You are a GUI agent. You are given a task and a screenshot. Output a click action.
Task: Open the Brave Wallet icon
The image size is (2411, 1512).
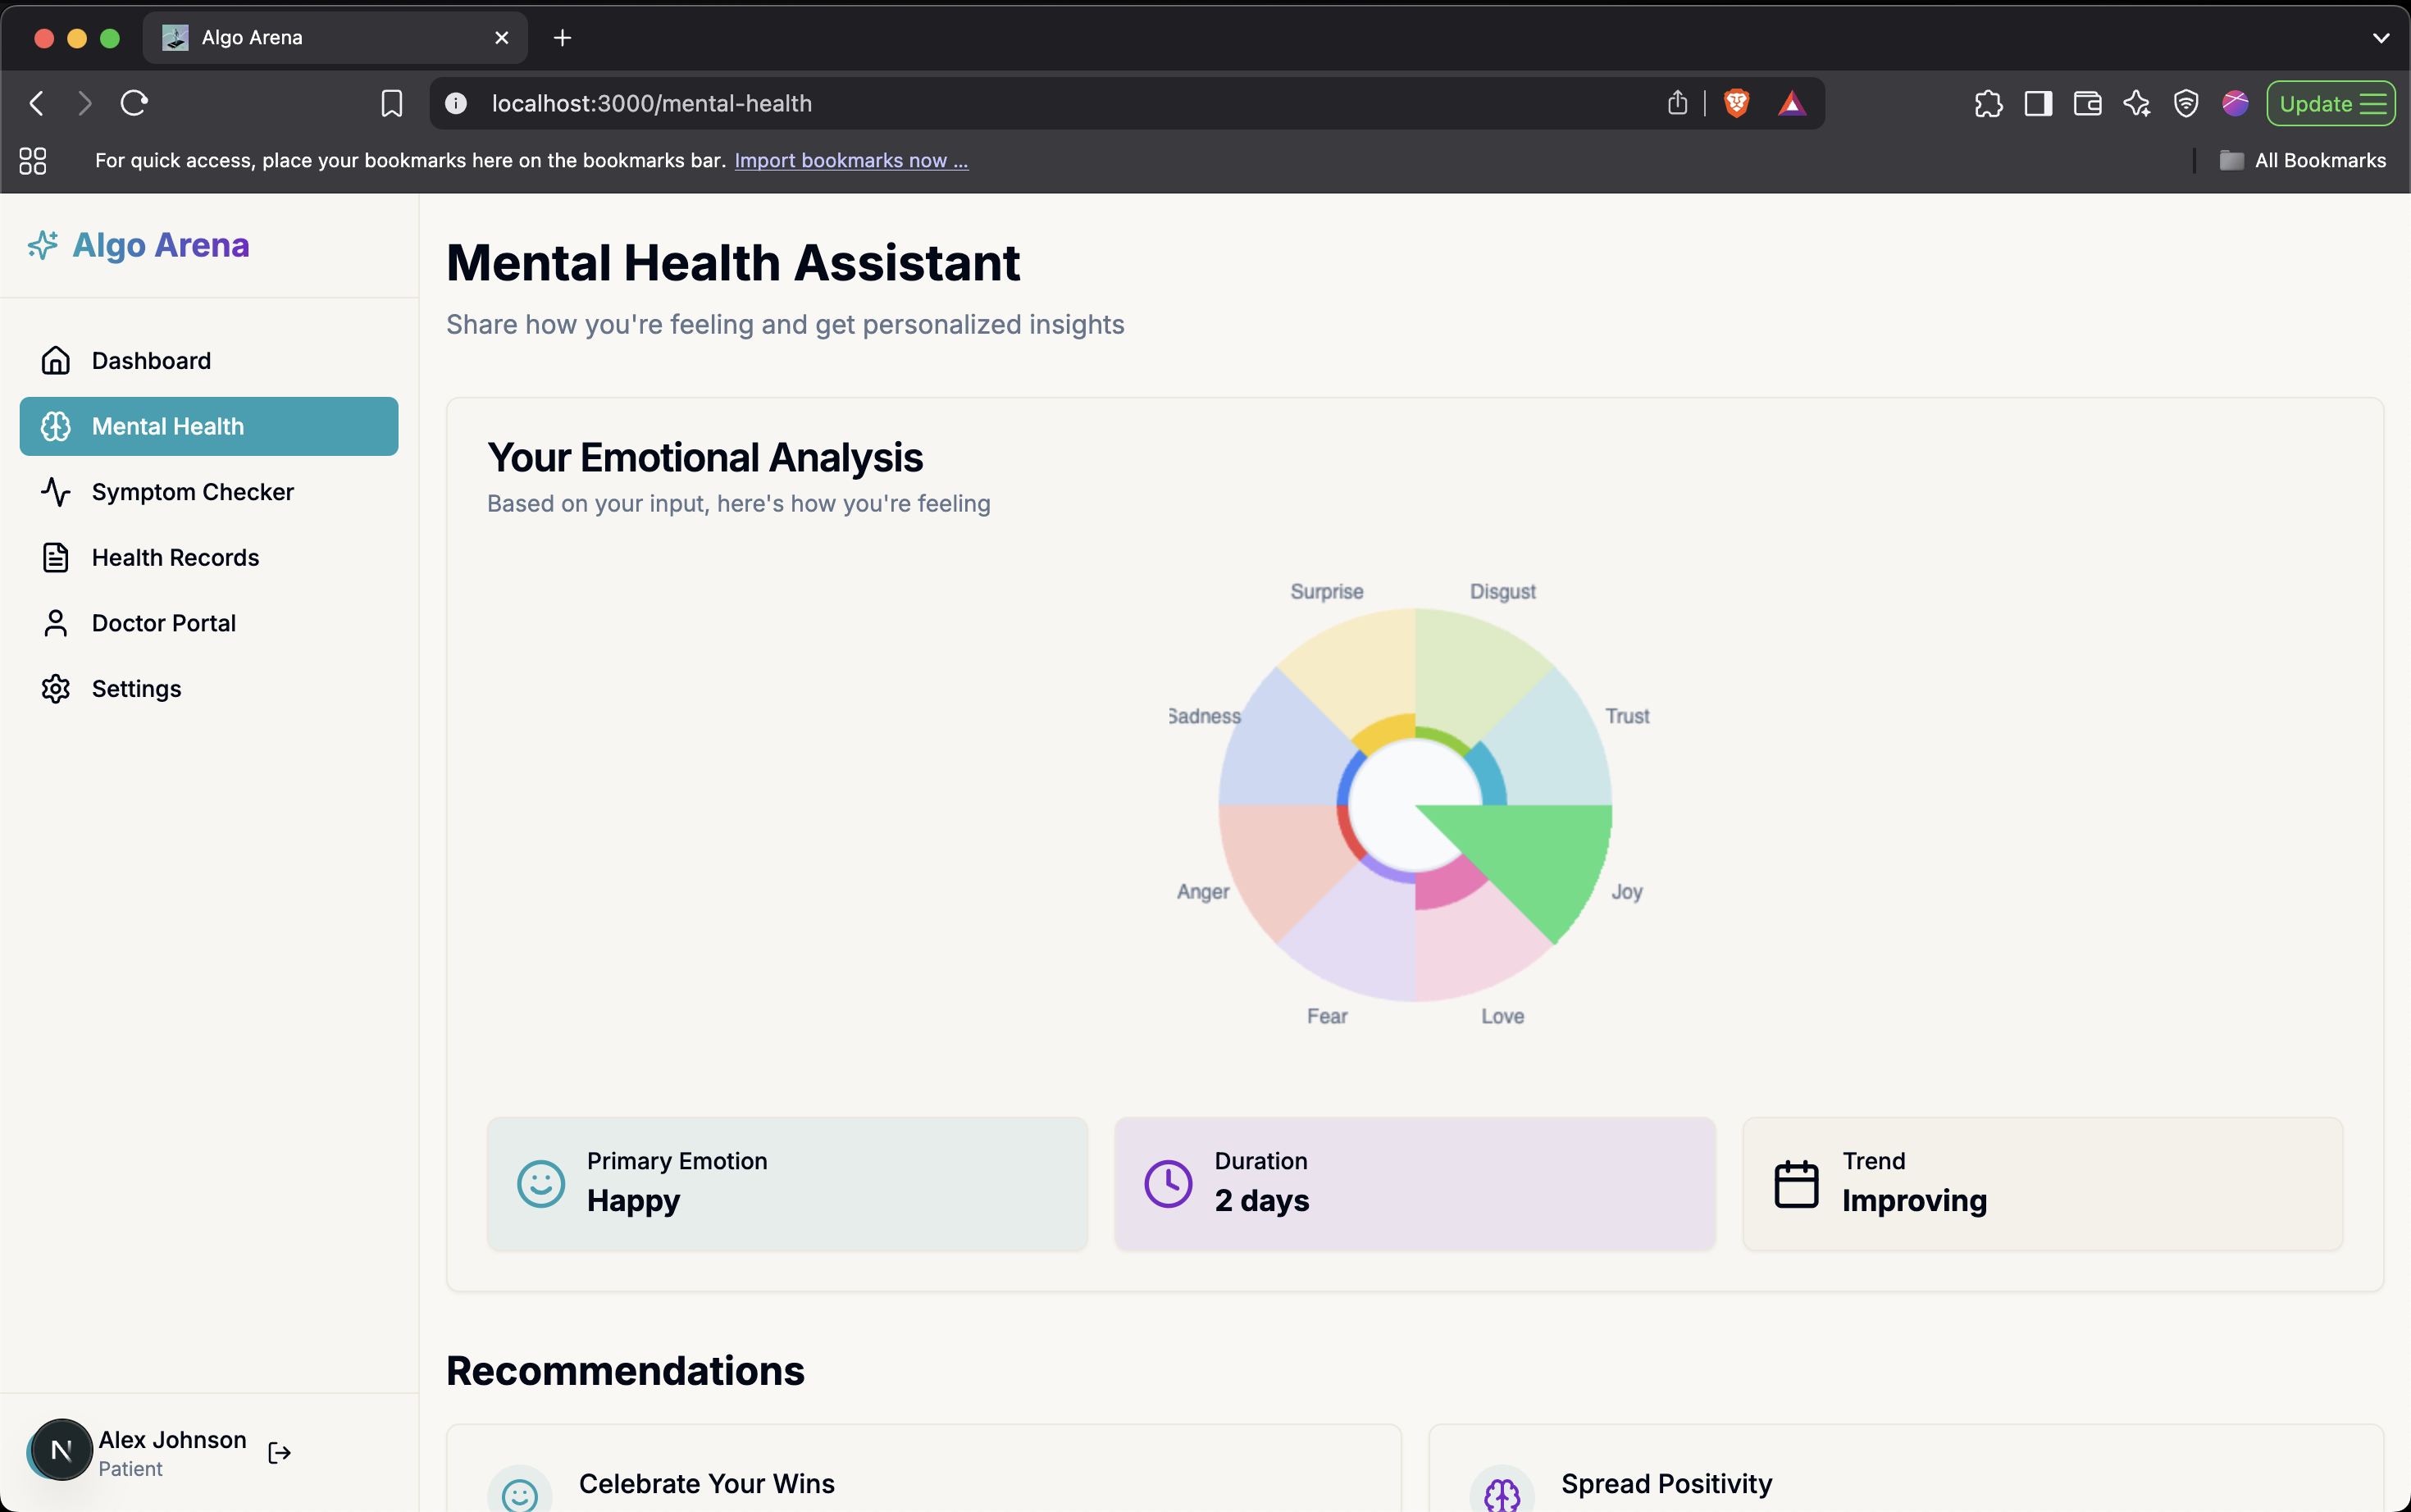(2087, 103)
